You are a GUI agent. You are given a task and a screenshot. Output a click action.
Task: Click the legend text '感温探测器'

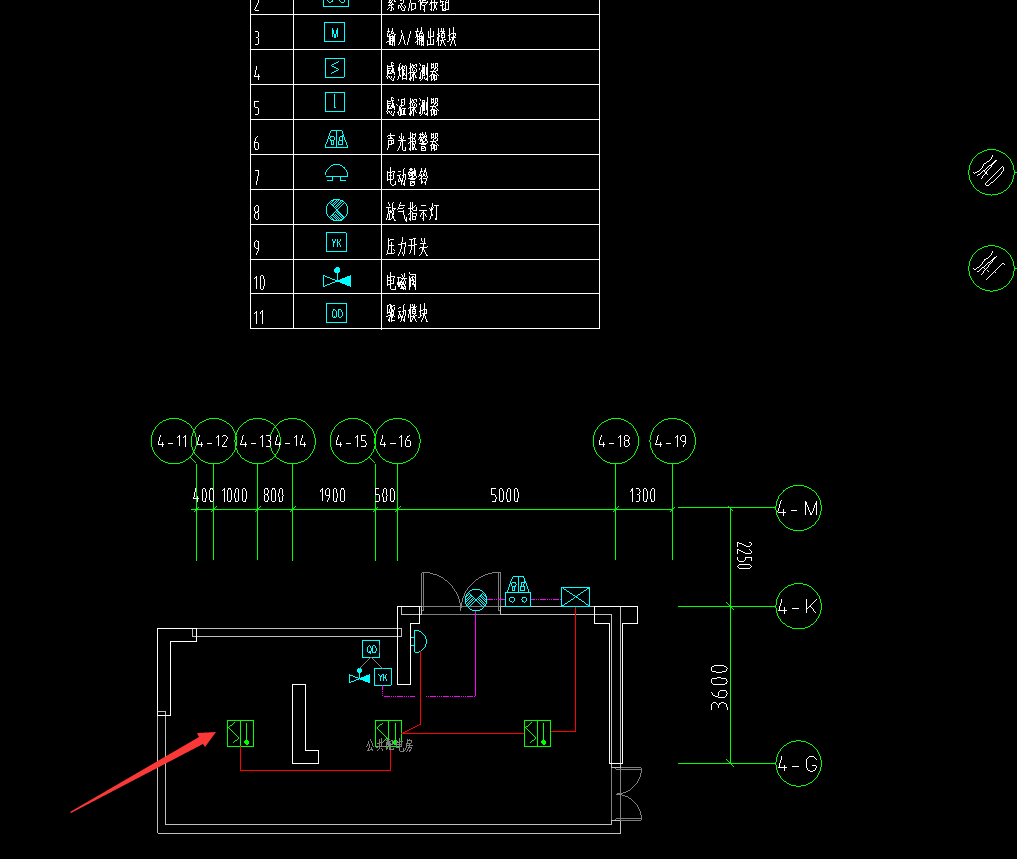413,107
